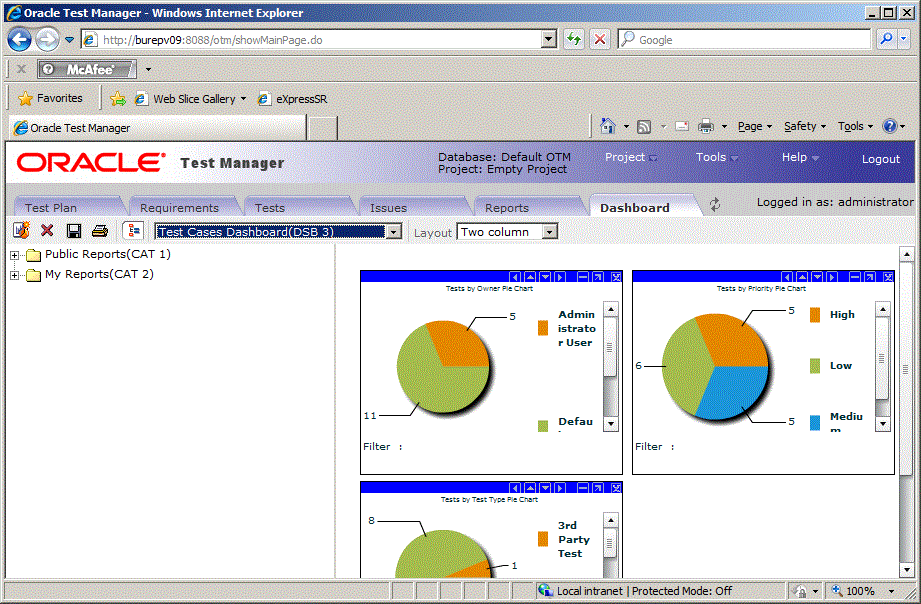
Task: Open the Layout Two column dropdown
Action: (549, 231)
